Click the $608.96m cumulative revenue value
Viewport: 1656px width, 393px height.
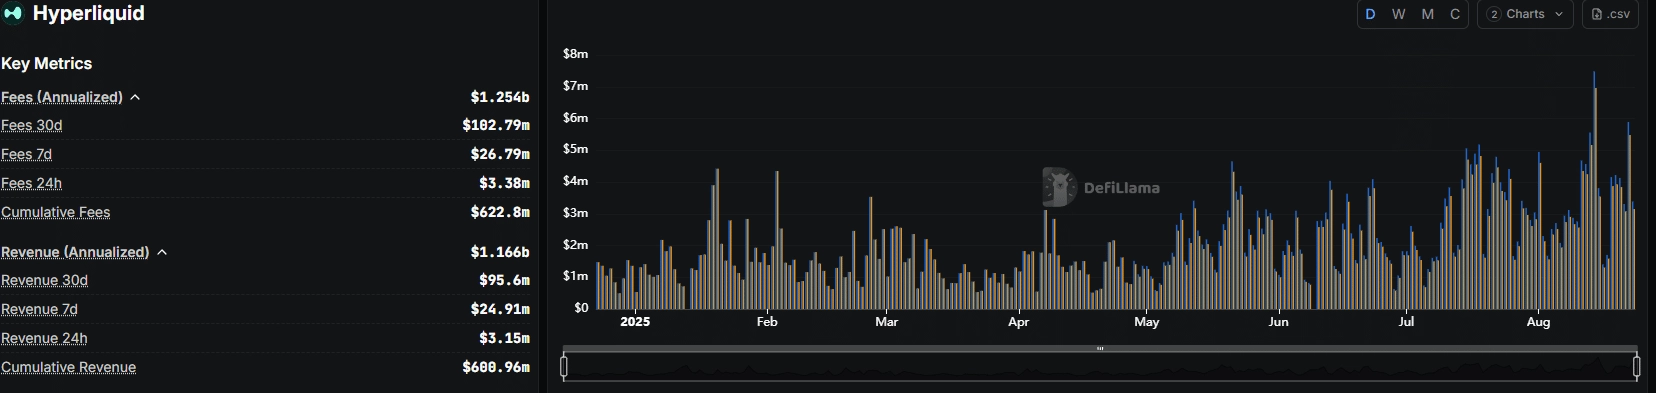[496, 367]
